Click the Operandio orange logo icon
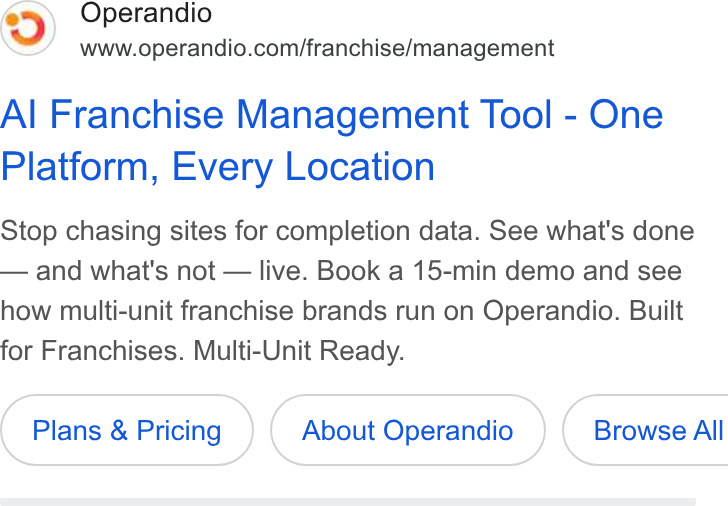The width and height of the screenshot is (728, 506). pos(28,28)
